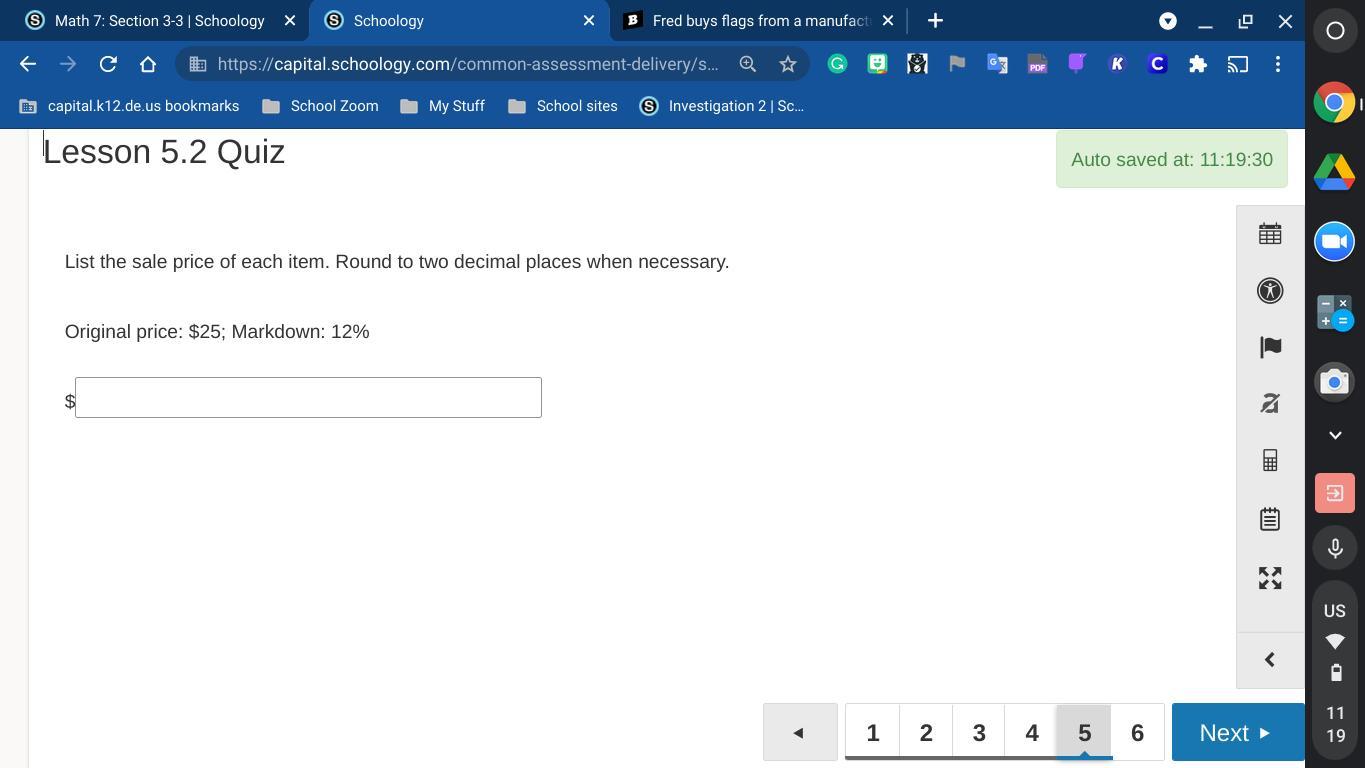Open the pink exit app on shelf
1365x768 pixels.
coord(1334,494)
